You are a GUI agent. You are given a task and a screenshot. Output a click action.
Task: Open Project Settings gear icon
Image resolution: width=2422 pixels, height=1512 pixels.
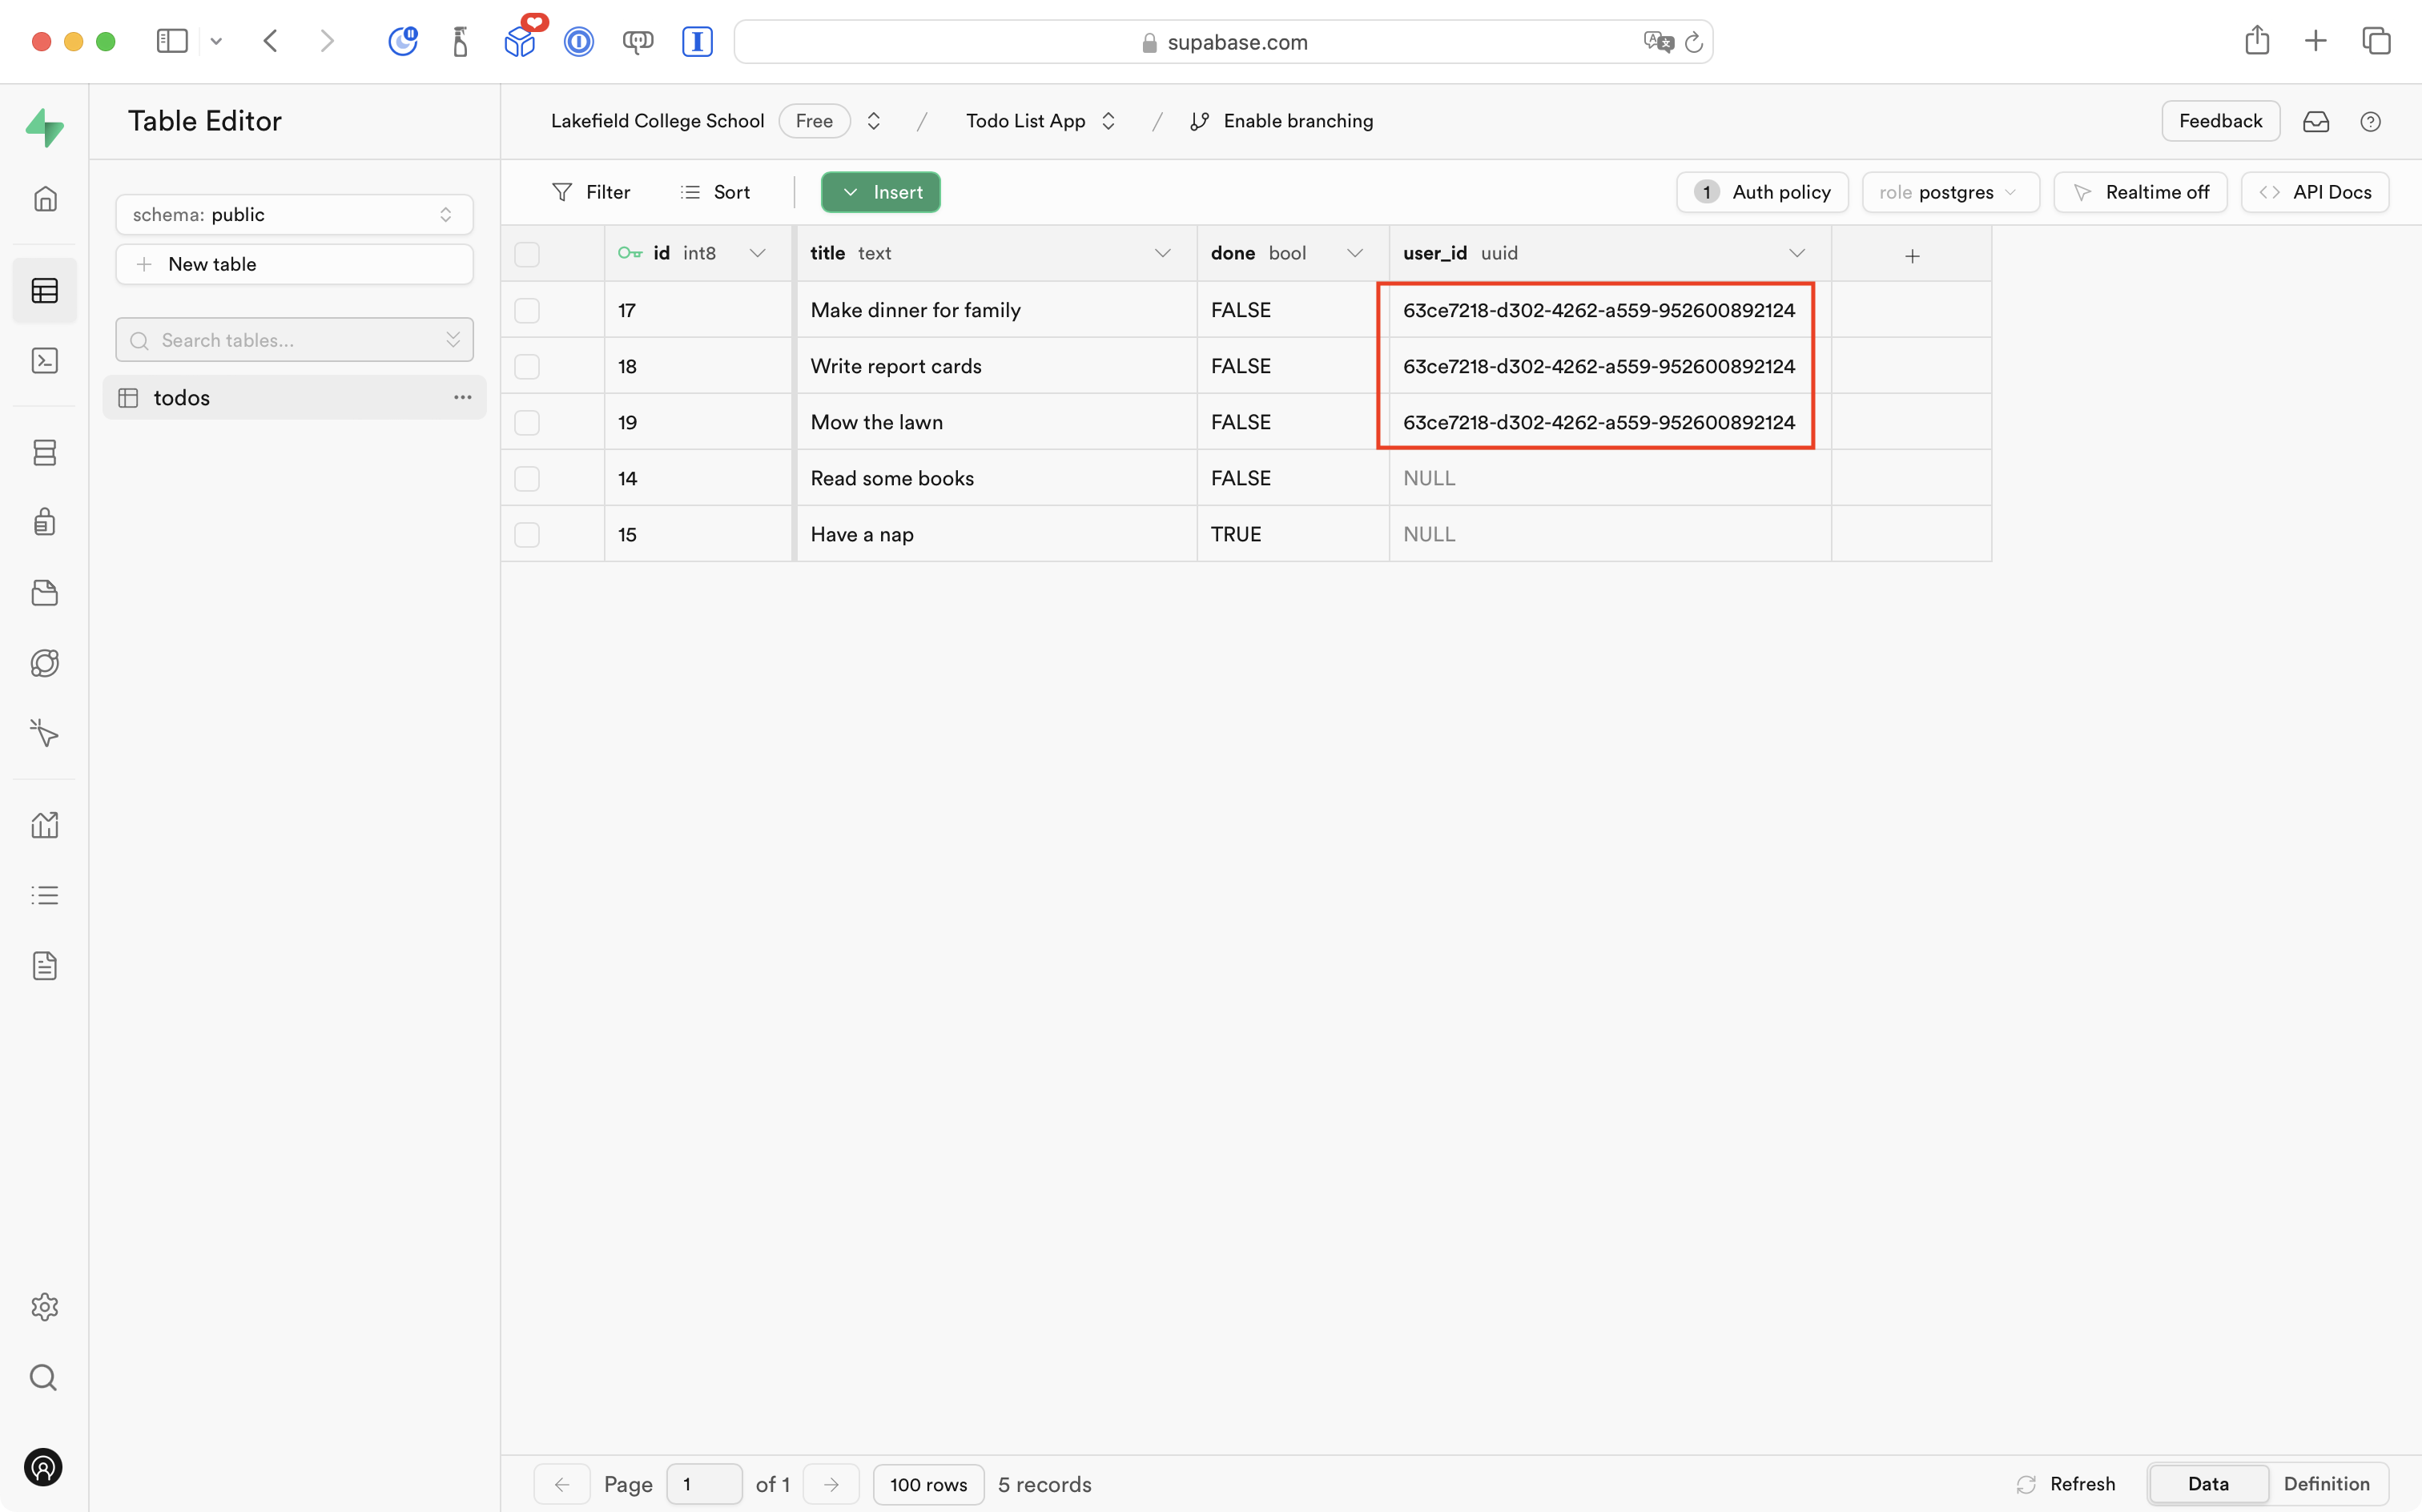pos(45,1307)
